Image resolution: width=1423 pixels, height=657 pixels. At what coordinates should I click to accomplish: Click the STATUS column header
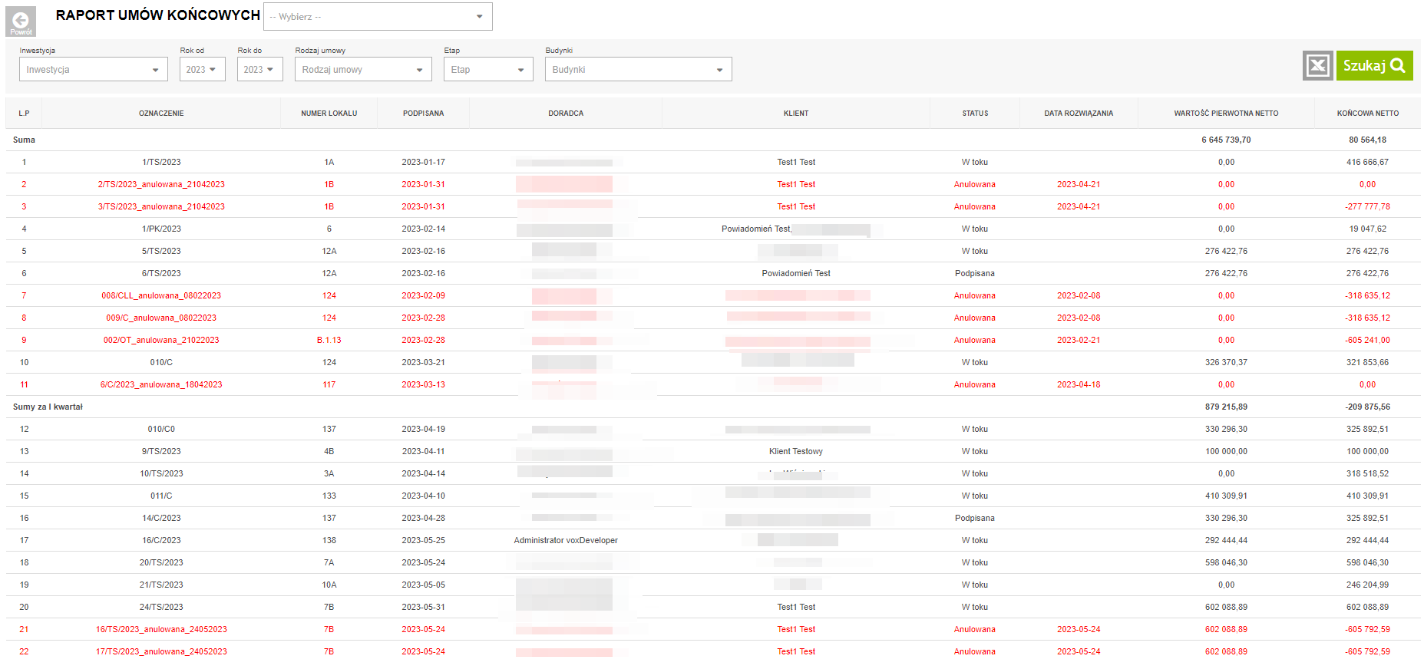pos(975,113)
